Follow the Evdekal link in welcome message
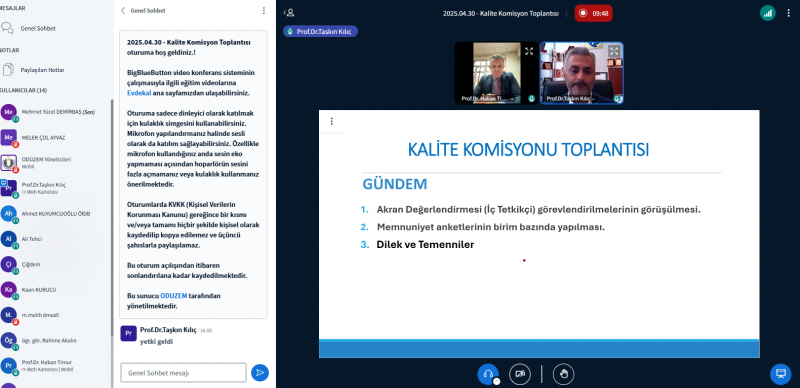This screenshot has height=388, width=800. click(x=139, y=93)
